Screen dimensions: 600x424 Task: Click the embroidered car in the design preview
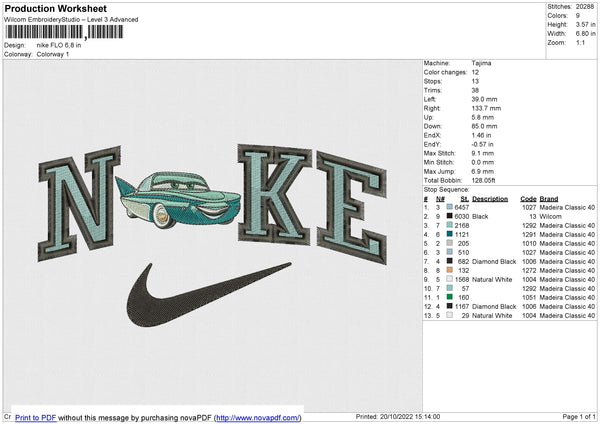[x=178, y=199]
